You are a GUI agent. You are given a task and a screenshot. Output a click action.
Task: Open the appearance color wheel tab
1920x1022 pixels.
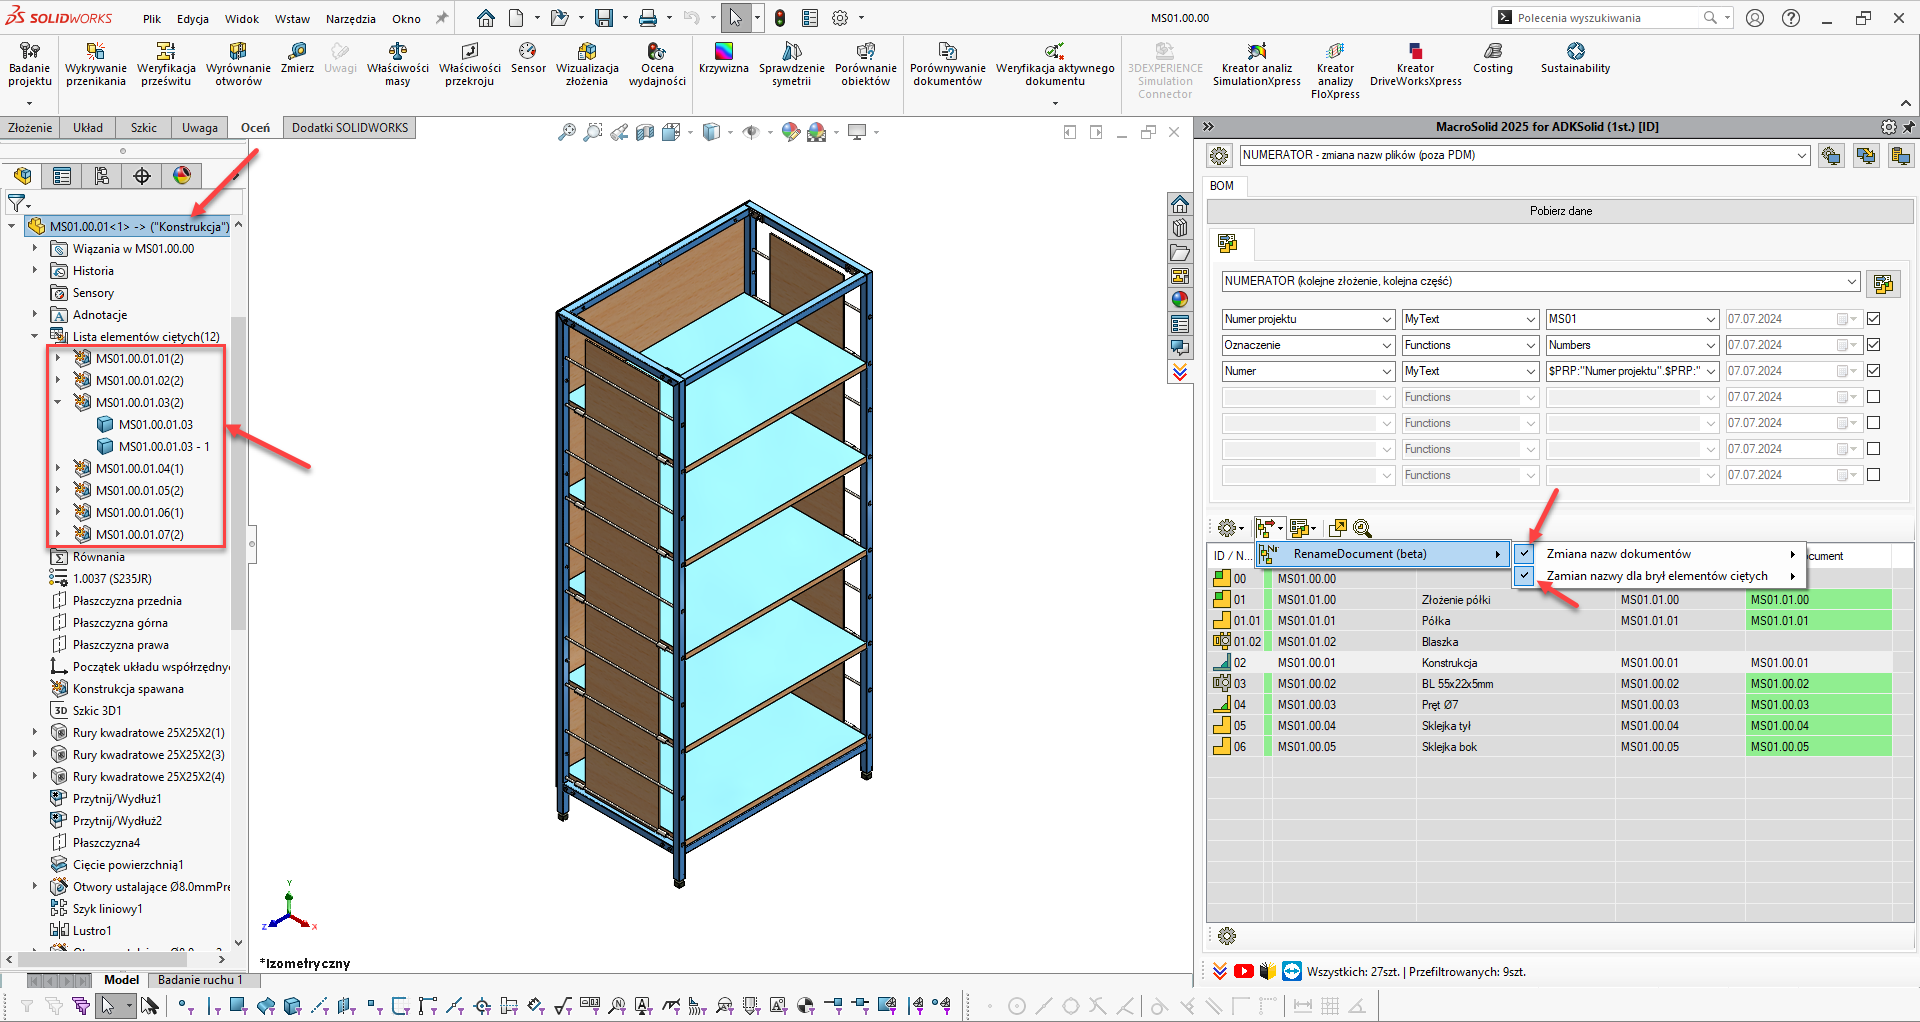(182, 176)
